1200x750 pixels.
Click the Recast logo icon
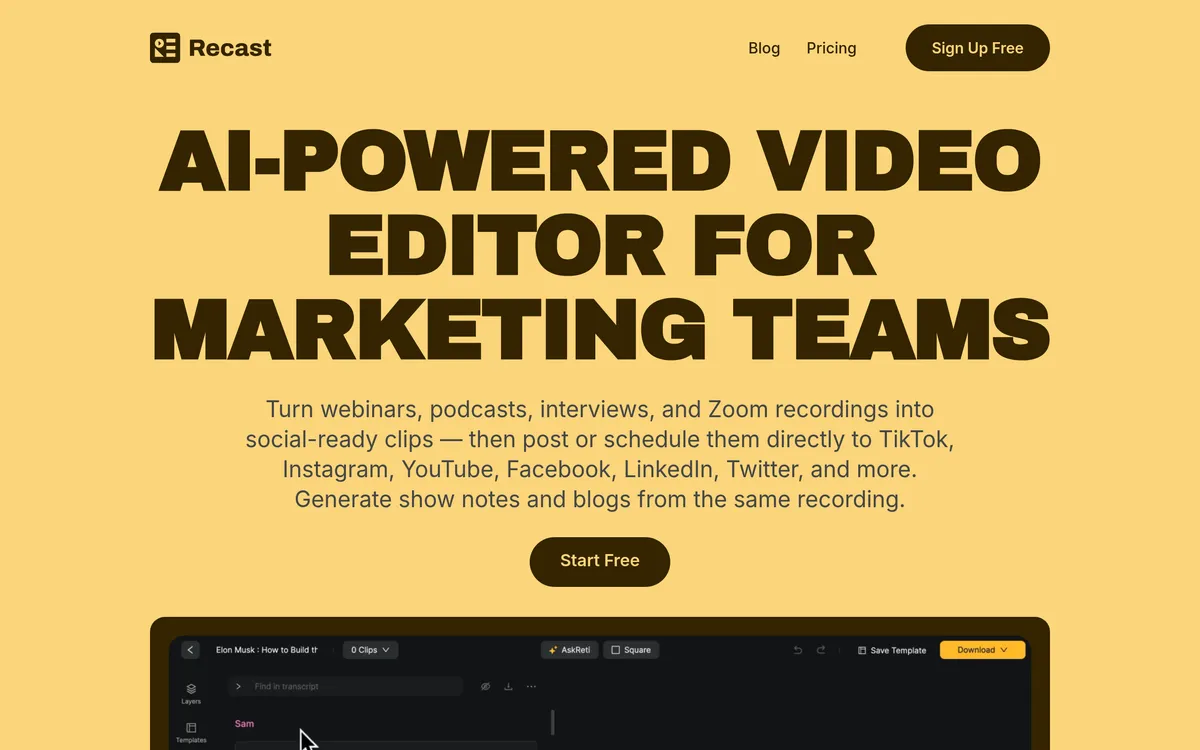tap(165, 48)
